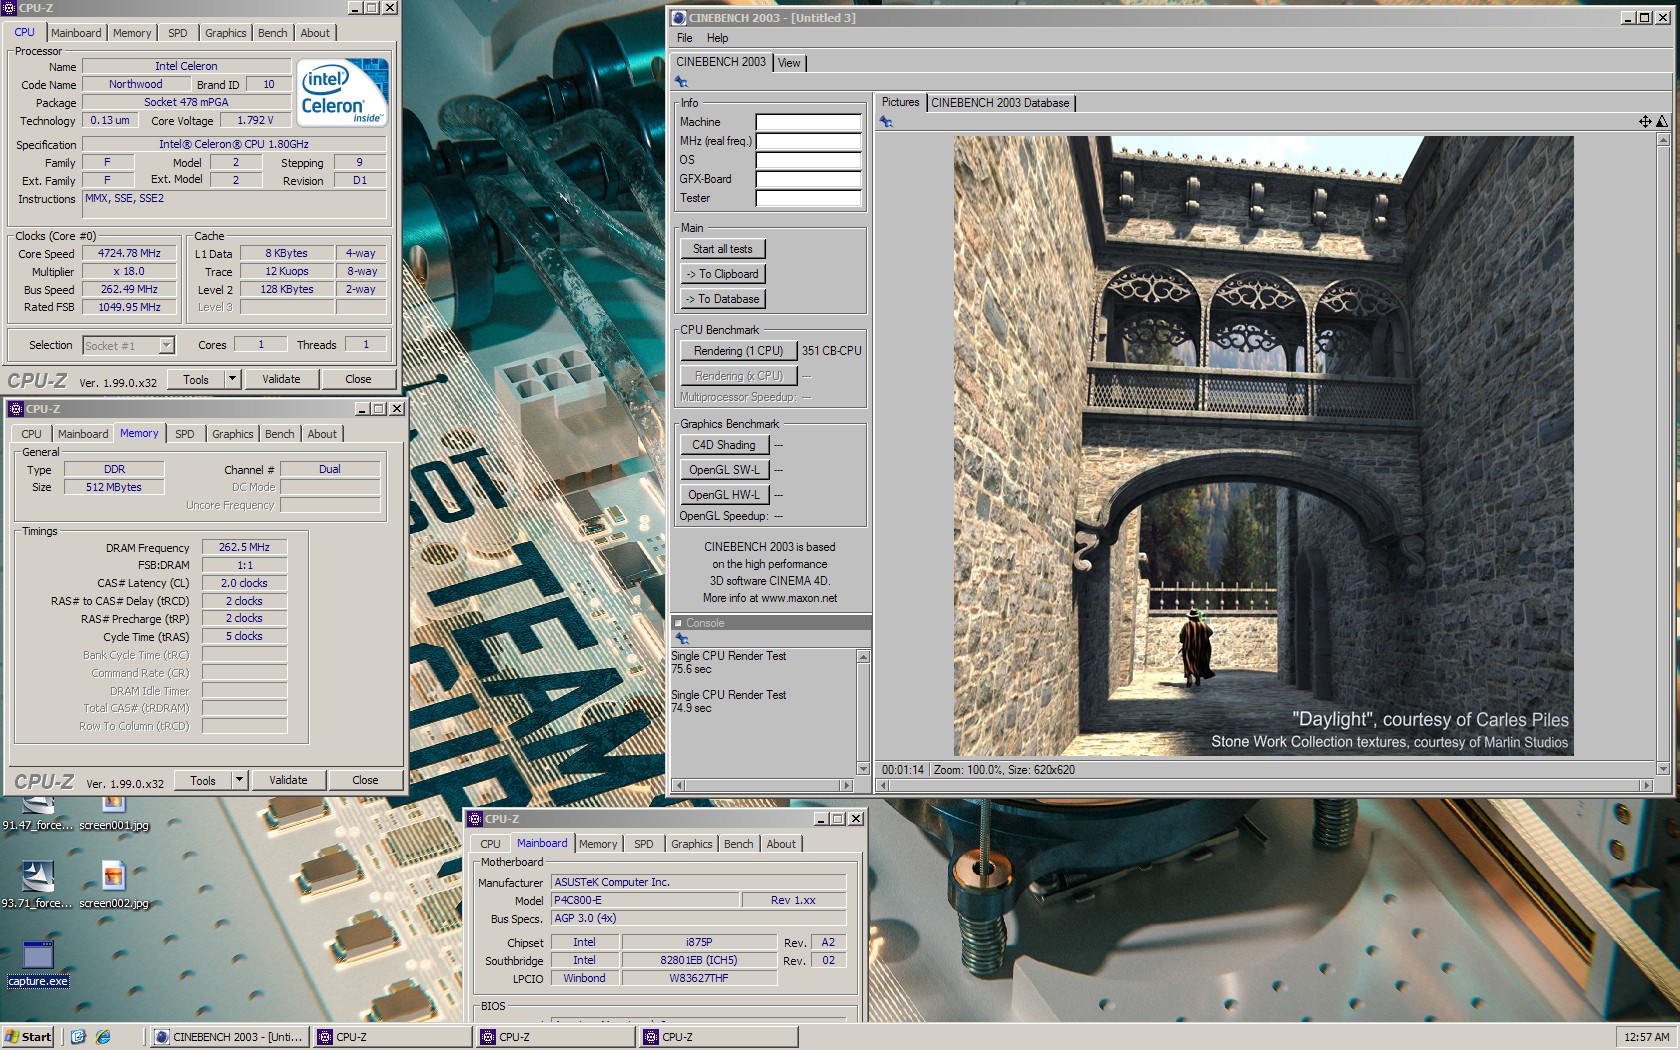Click Tools button in the CPU-Z Memory window
Screen dimensions: 1680x1050
[203, 780]
